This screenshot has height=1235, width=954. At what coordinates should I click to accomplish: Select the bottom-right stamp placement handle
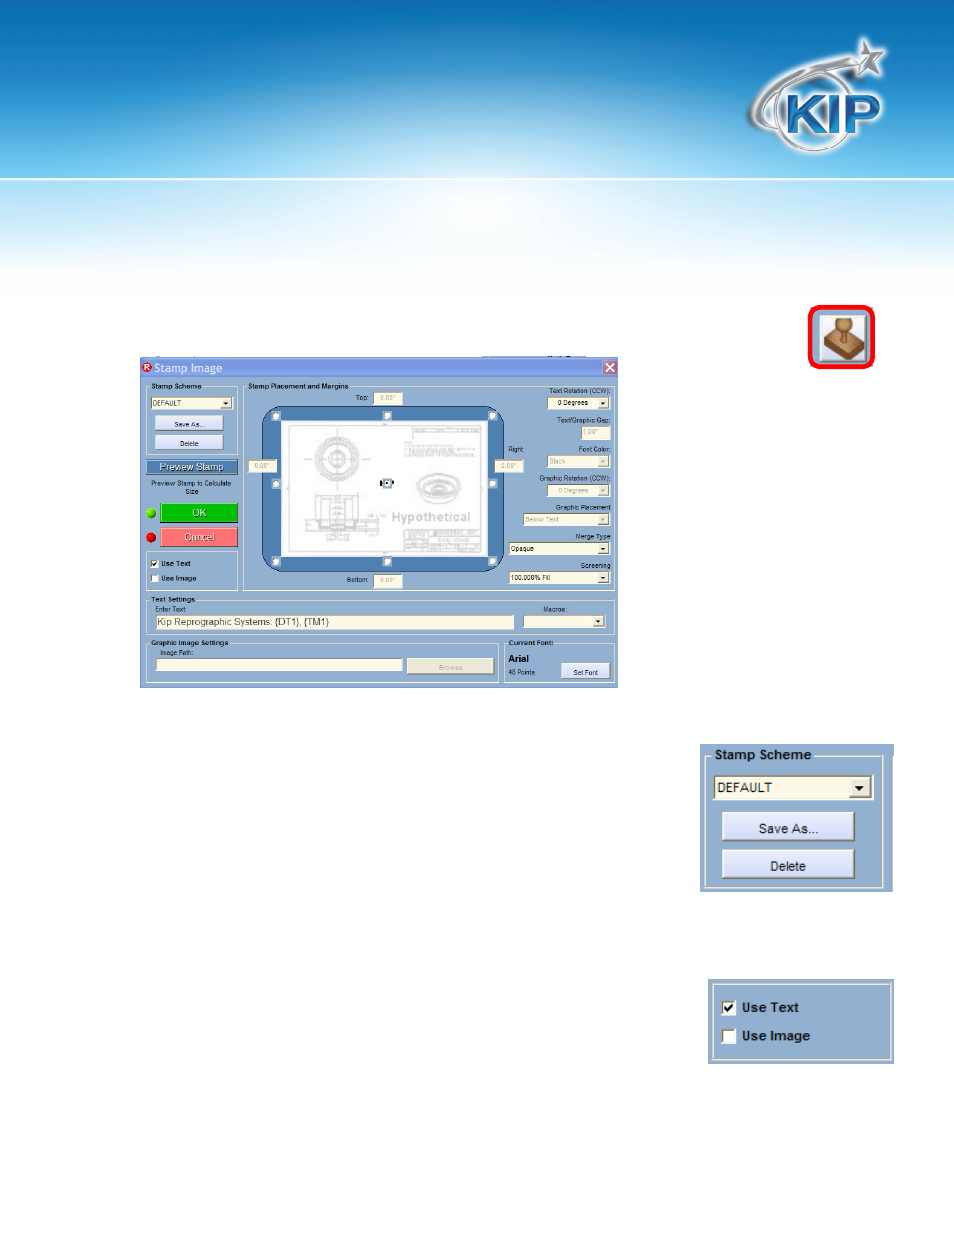point(492,561)
